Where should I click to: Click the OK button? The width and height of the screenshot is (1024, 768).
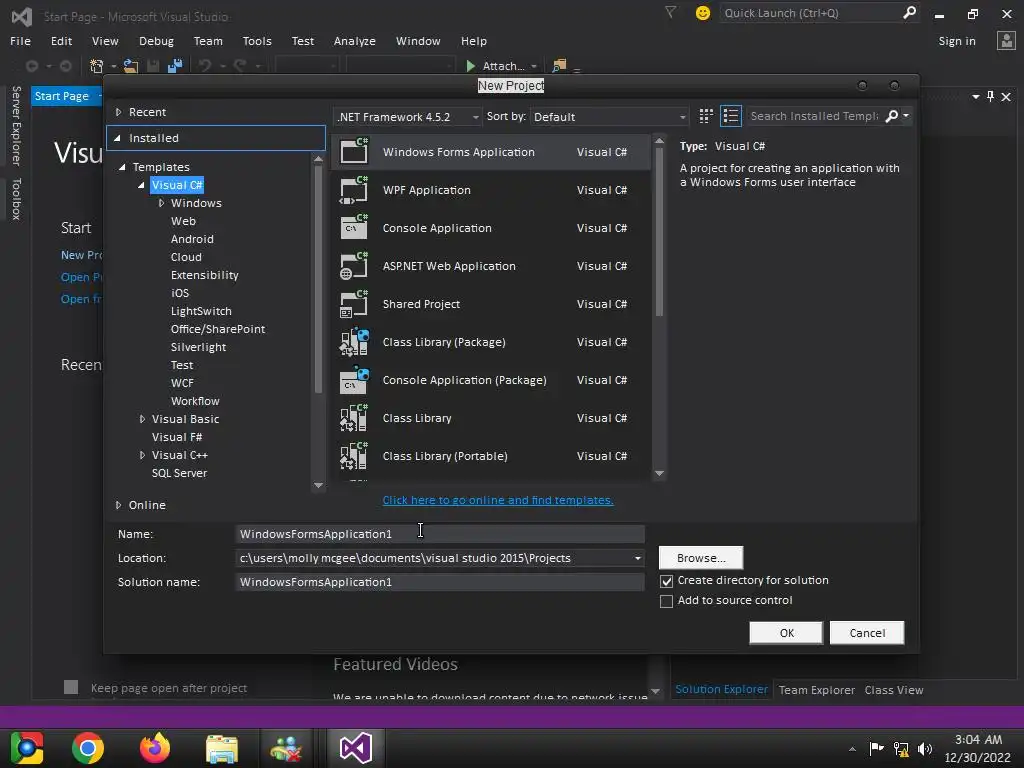786,633
